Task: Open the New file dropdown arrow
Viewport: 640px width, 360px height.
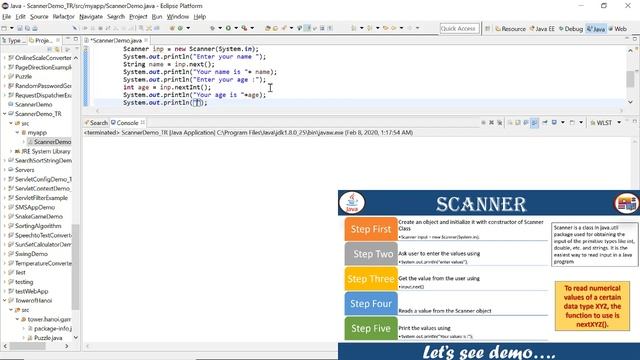Action: pos(11,28)
